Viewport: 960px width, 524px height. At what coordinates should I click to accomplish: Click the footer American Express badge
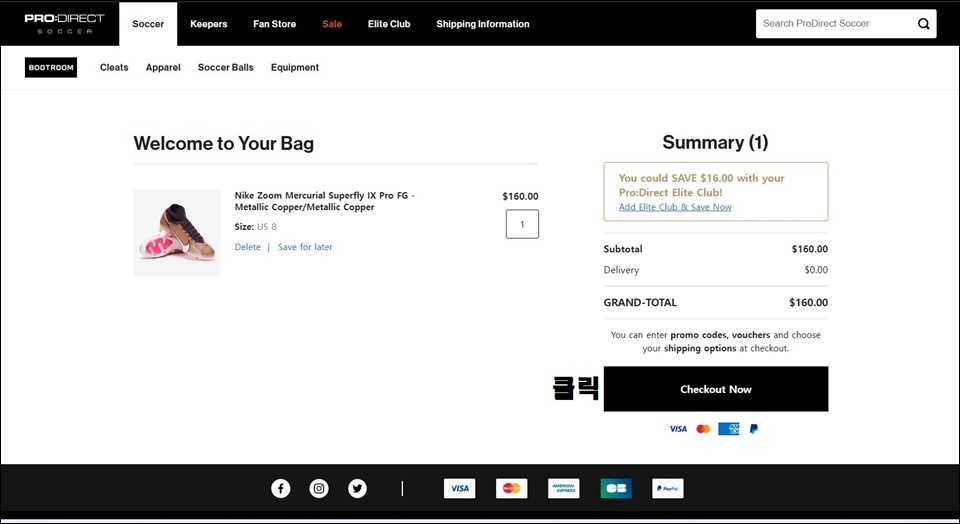point(563,488)
